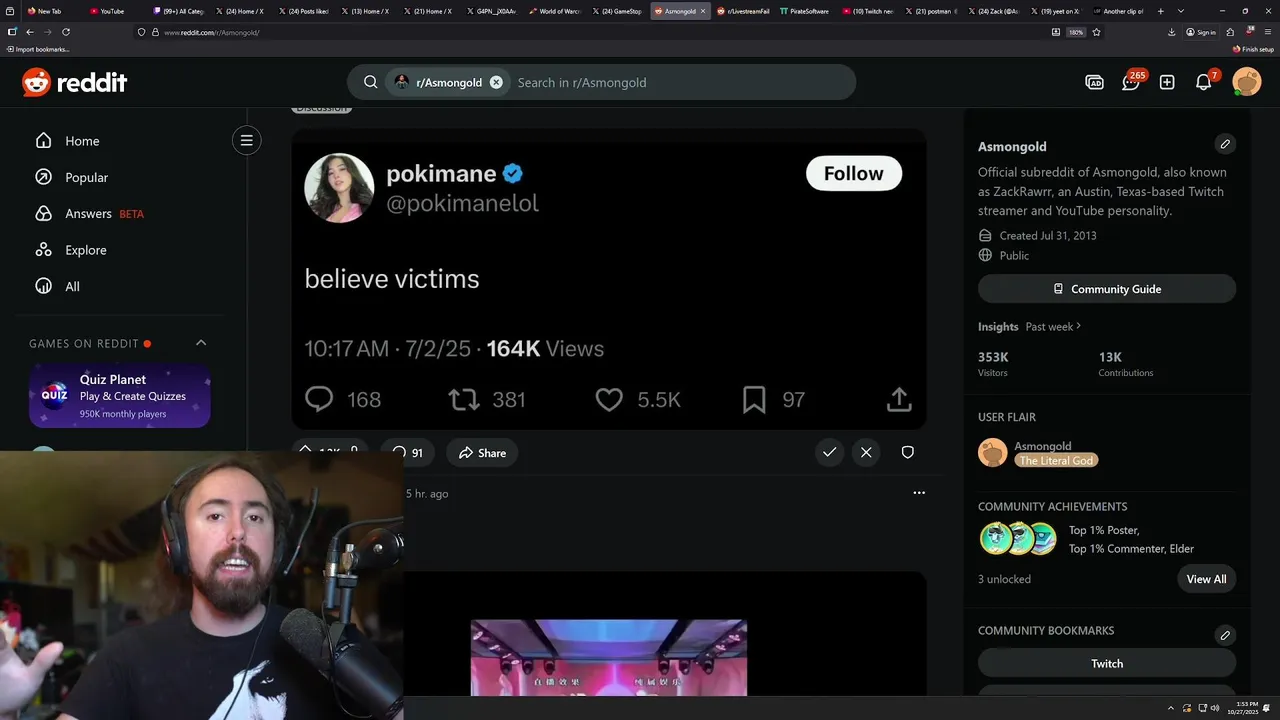Screen dimensions: 1280x720
Task: Open All in the sidebar
Action: point(72,286)
